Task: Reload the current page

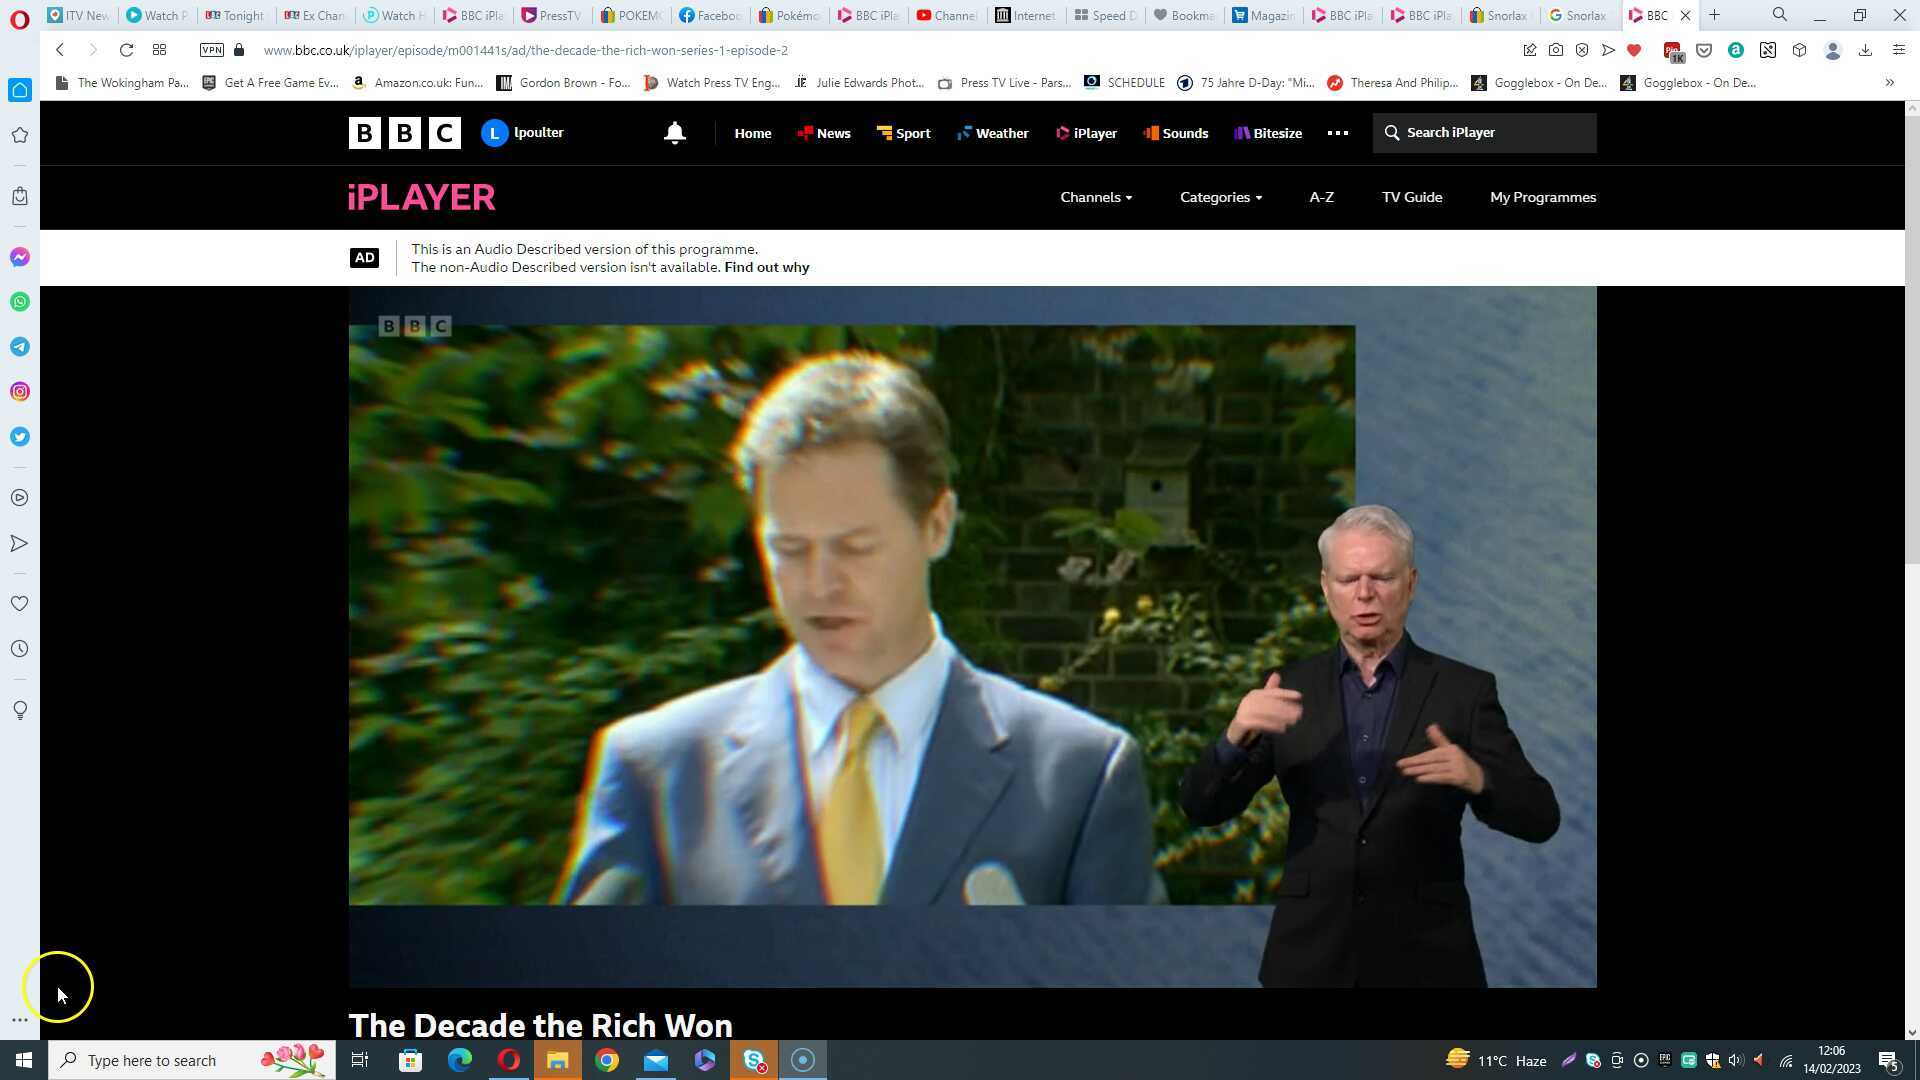Action: (x=126, y=50)
